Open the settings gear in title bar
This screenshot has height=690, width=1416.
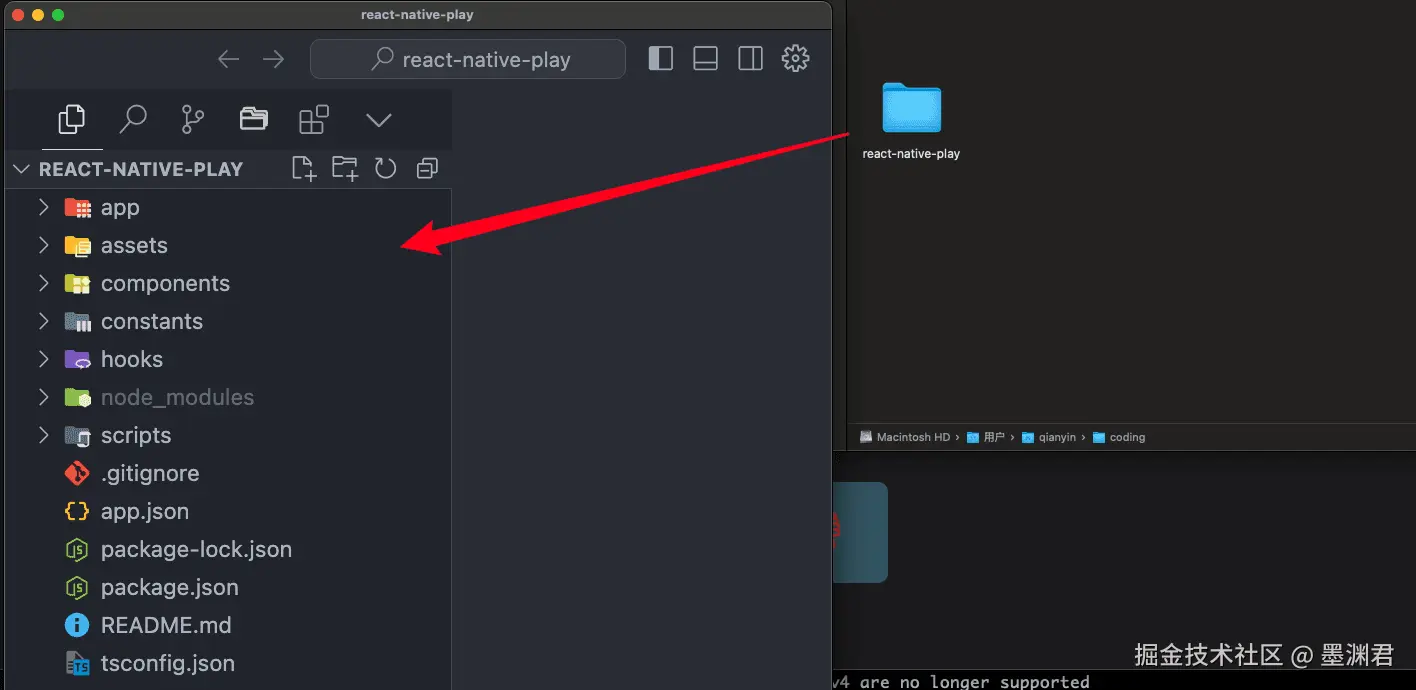click(x=795, y=58)
